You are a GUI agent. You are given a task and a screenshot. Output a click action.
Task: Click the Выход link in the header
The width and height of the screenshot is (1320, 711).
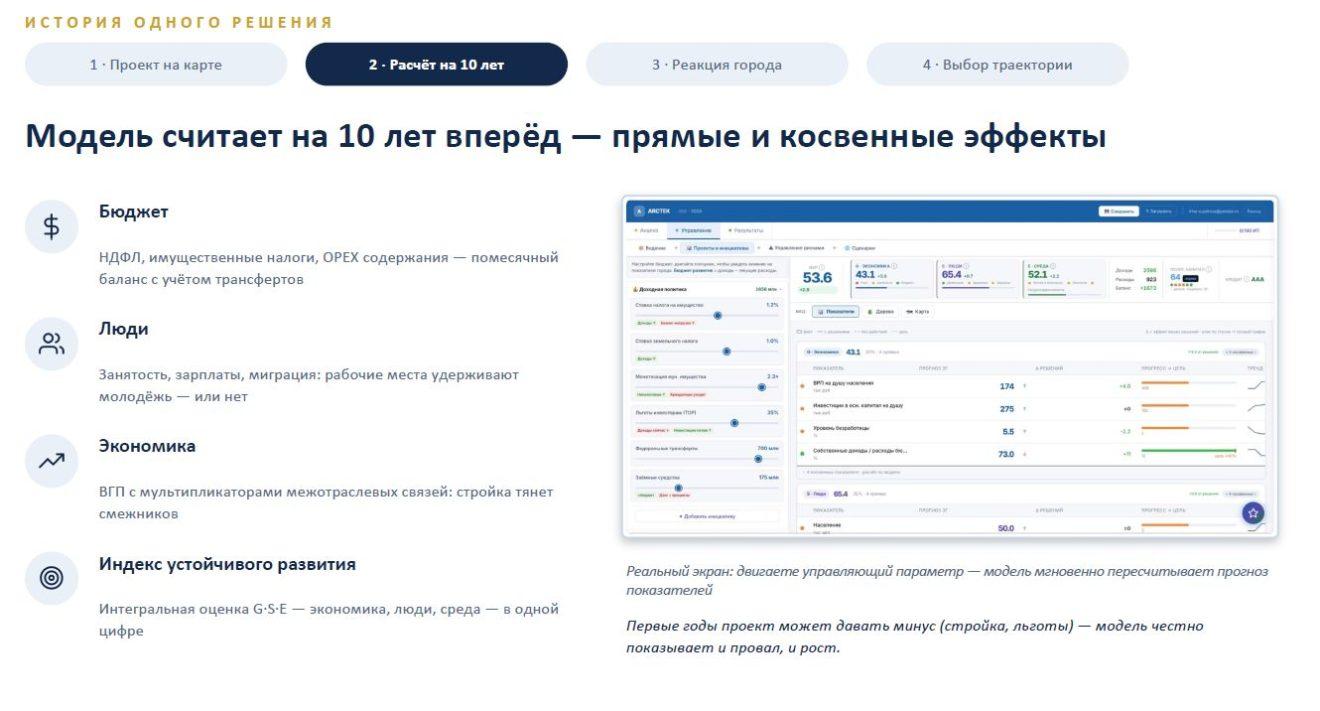1254,211
